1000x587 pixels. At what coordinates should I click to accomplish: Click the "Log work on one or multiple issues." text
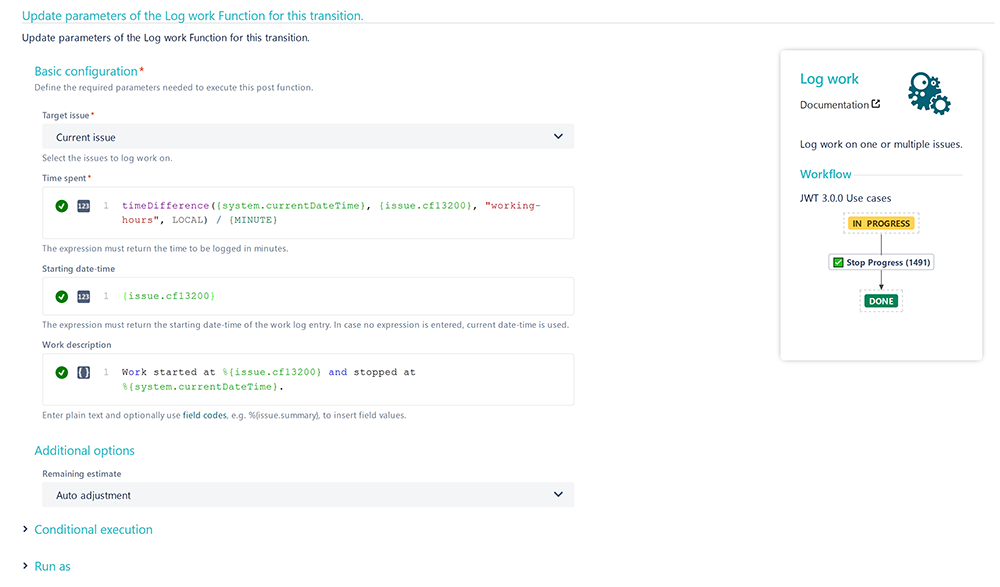[881, 144]
